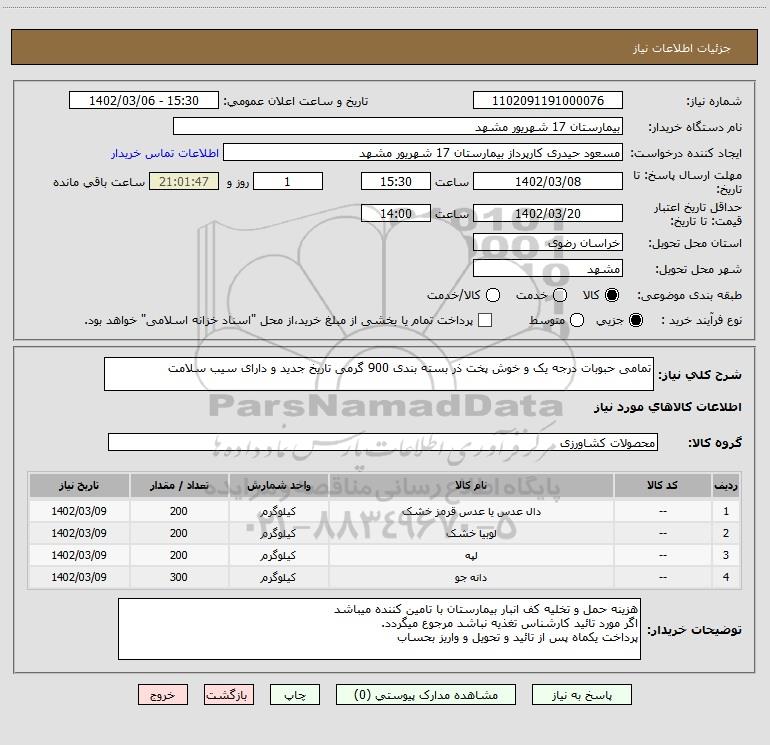Click unit کیلوگرم in the دال عدس row
The image size is (770, 745).
[x=278, y=511]
